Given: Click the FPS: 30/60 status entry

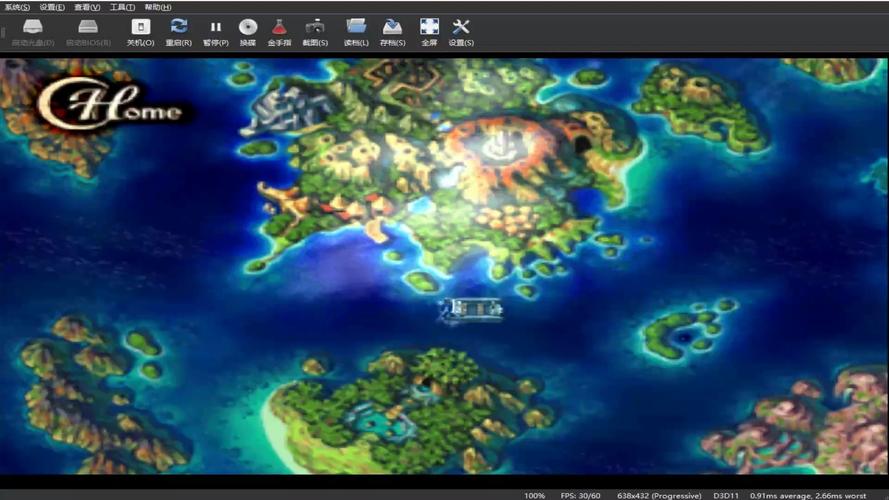Looking at the screenshot, I should (x=581, y=495).
